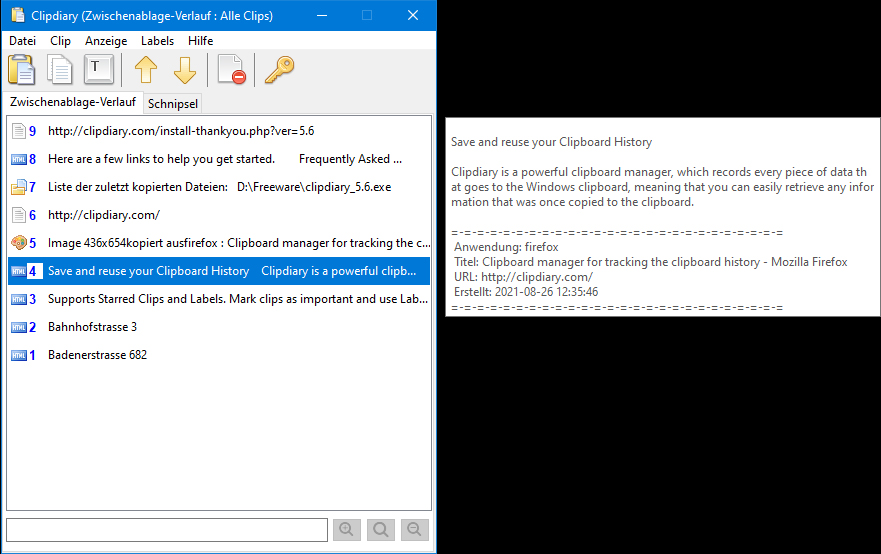This screenshot has width=881, height=554.
Task: Click the HTML icon of clip 2
Action: pyautogui.click(x=19, y=327)
